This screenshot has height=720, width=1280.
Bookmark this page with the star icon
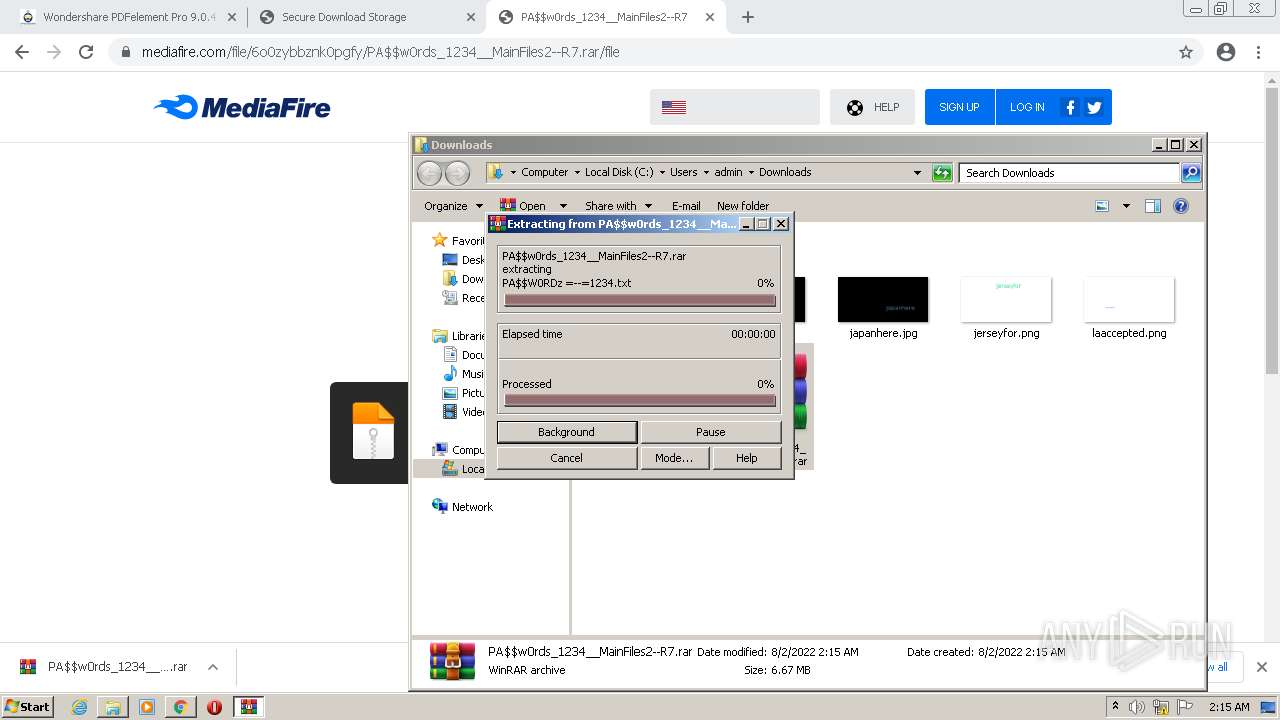coord(1186,52)
